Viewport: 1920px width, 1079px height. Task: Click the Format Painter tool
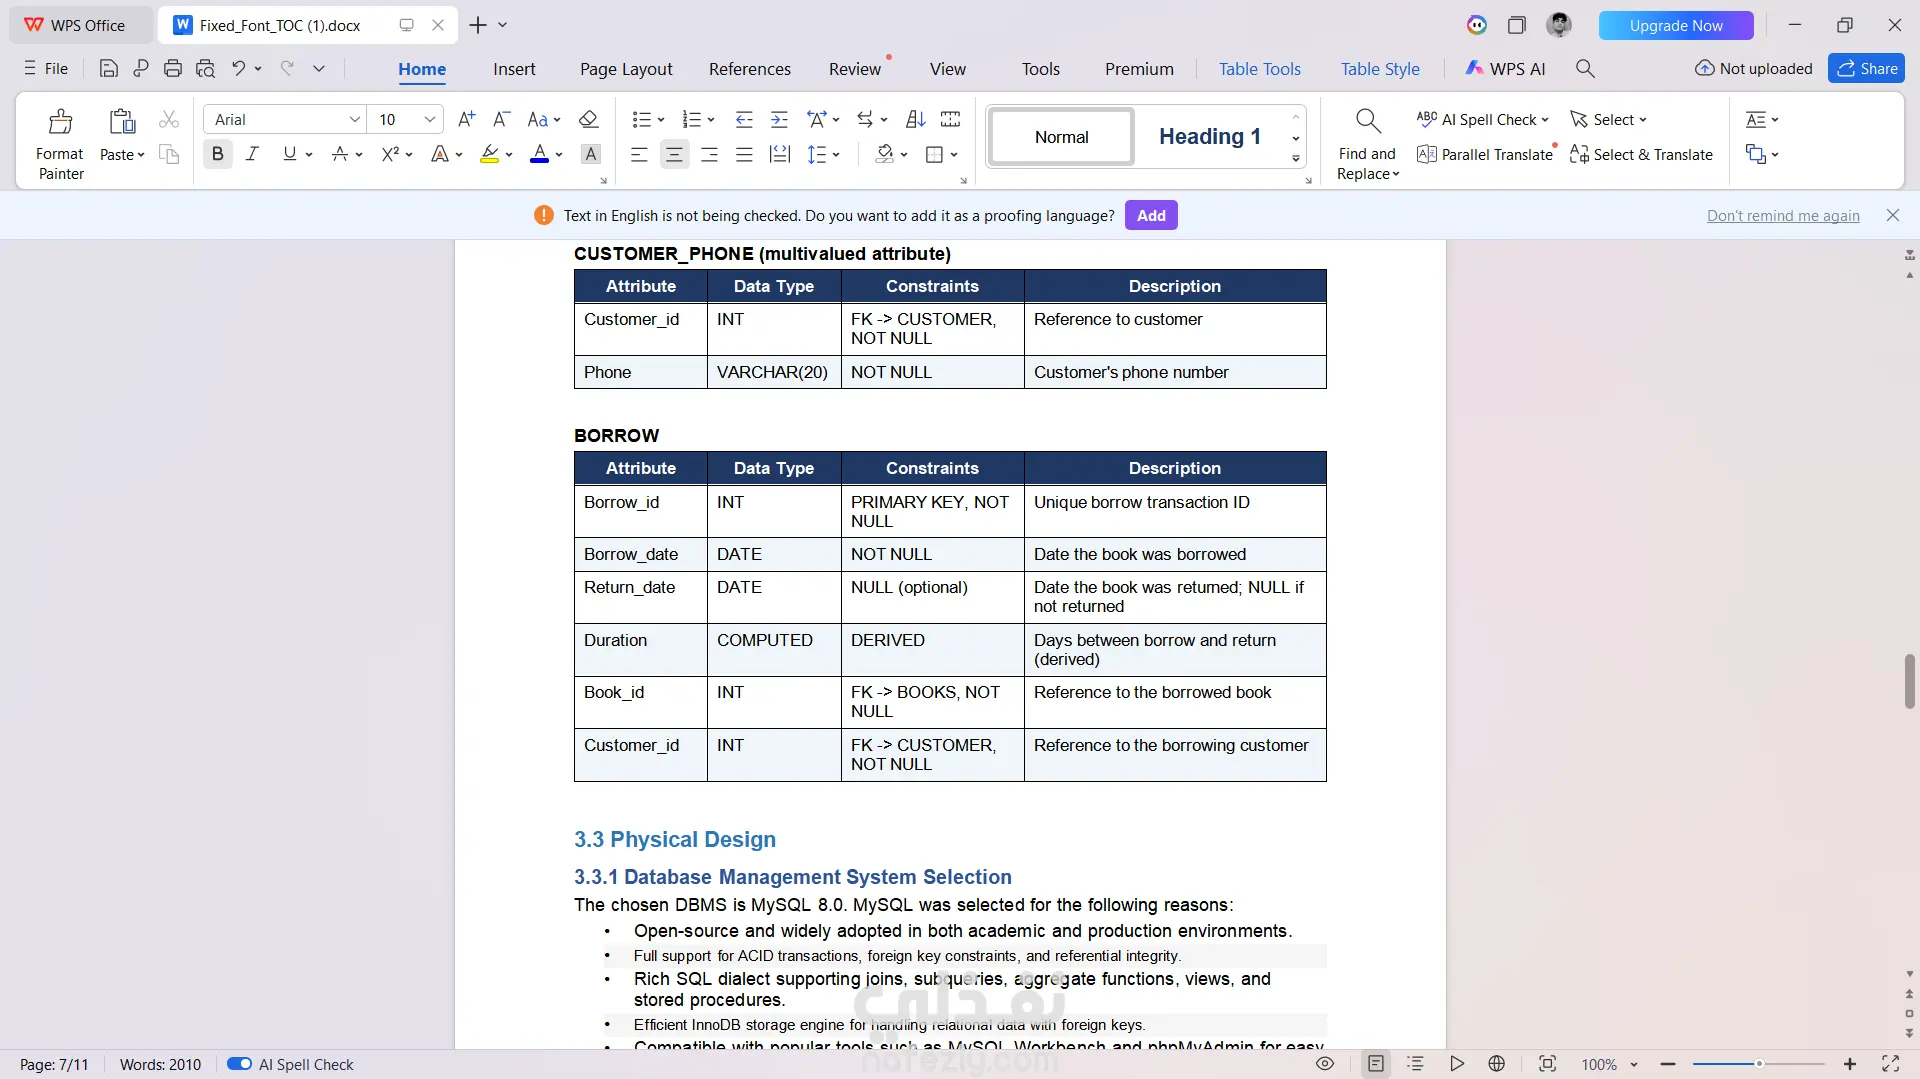tap(60, 144)
